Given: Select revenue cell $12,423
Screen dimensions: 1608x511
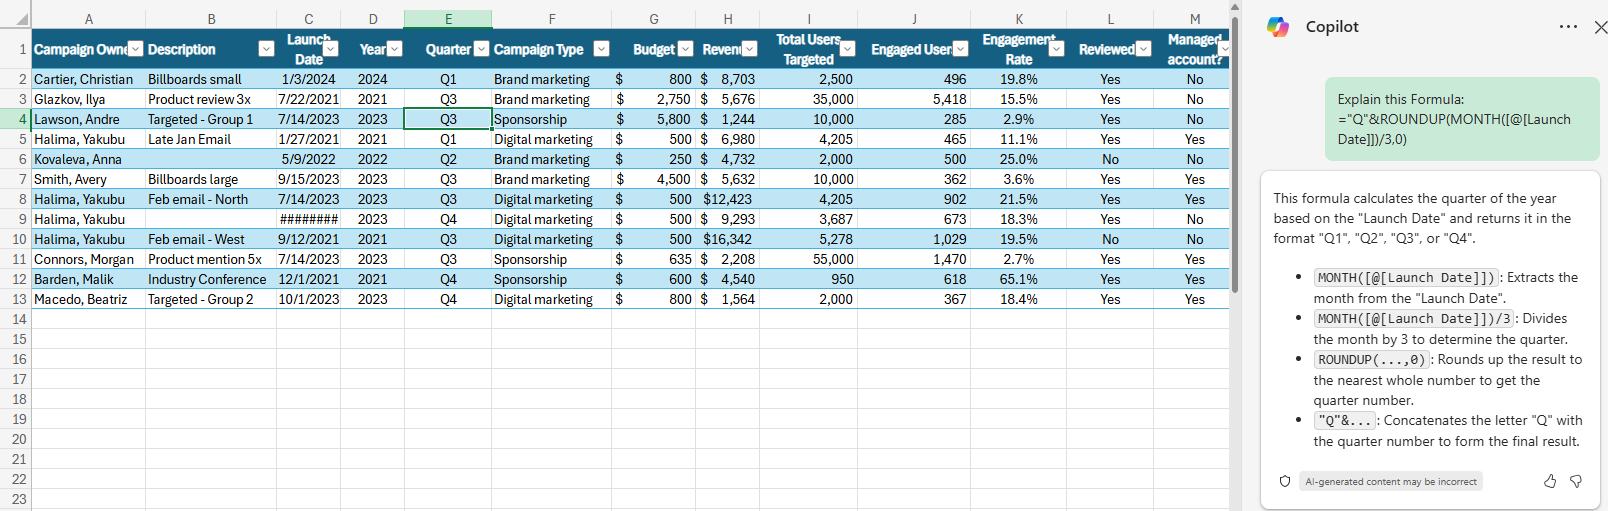Looking at the screenshot, I should click(728, 199).
